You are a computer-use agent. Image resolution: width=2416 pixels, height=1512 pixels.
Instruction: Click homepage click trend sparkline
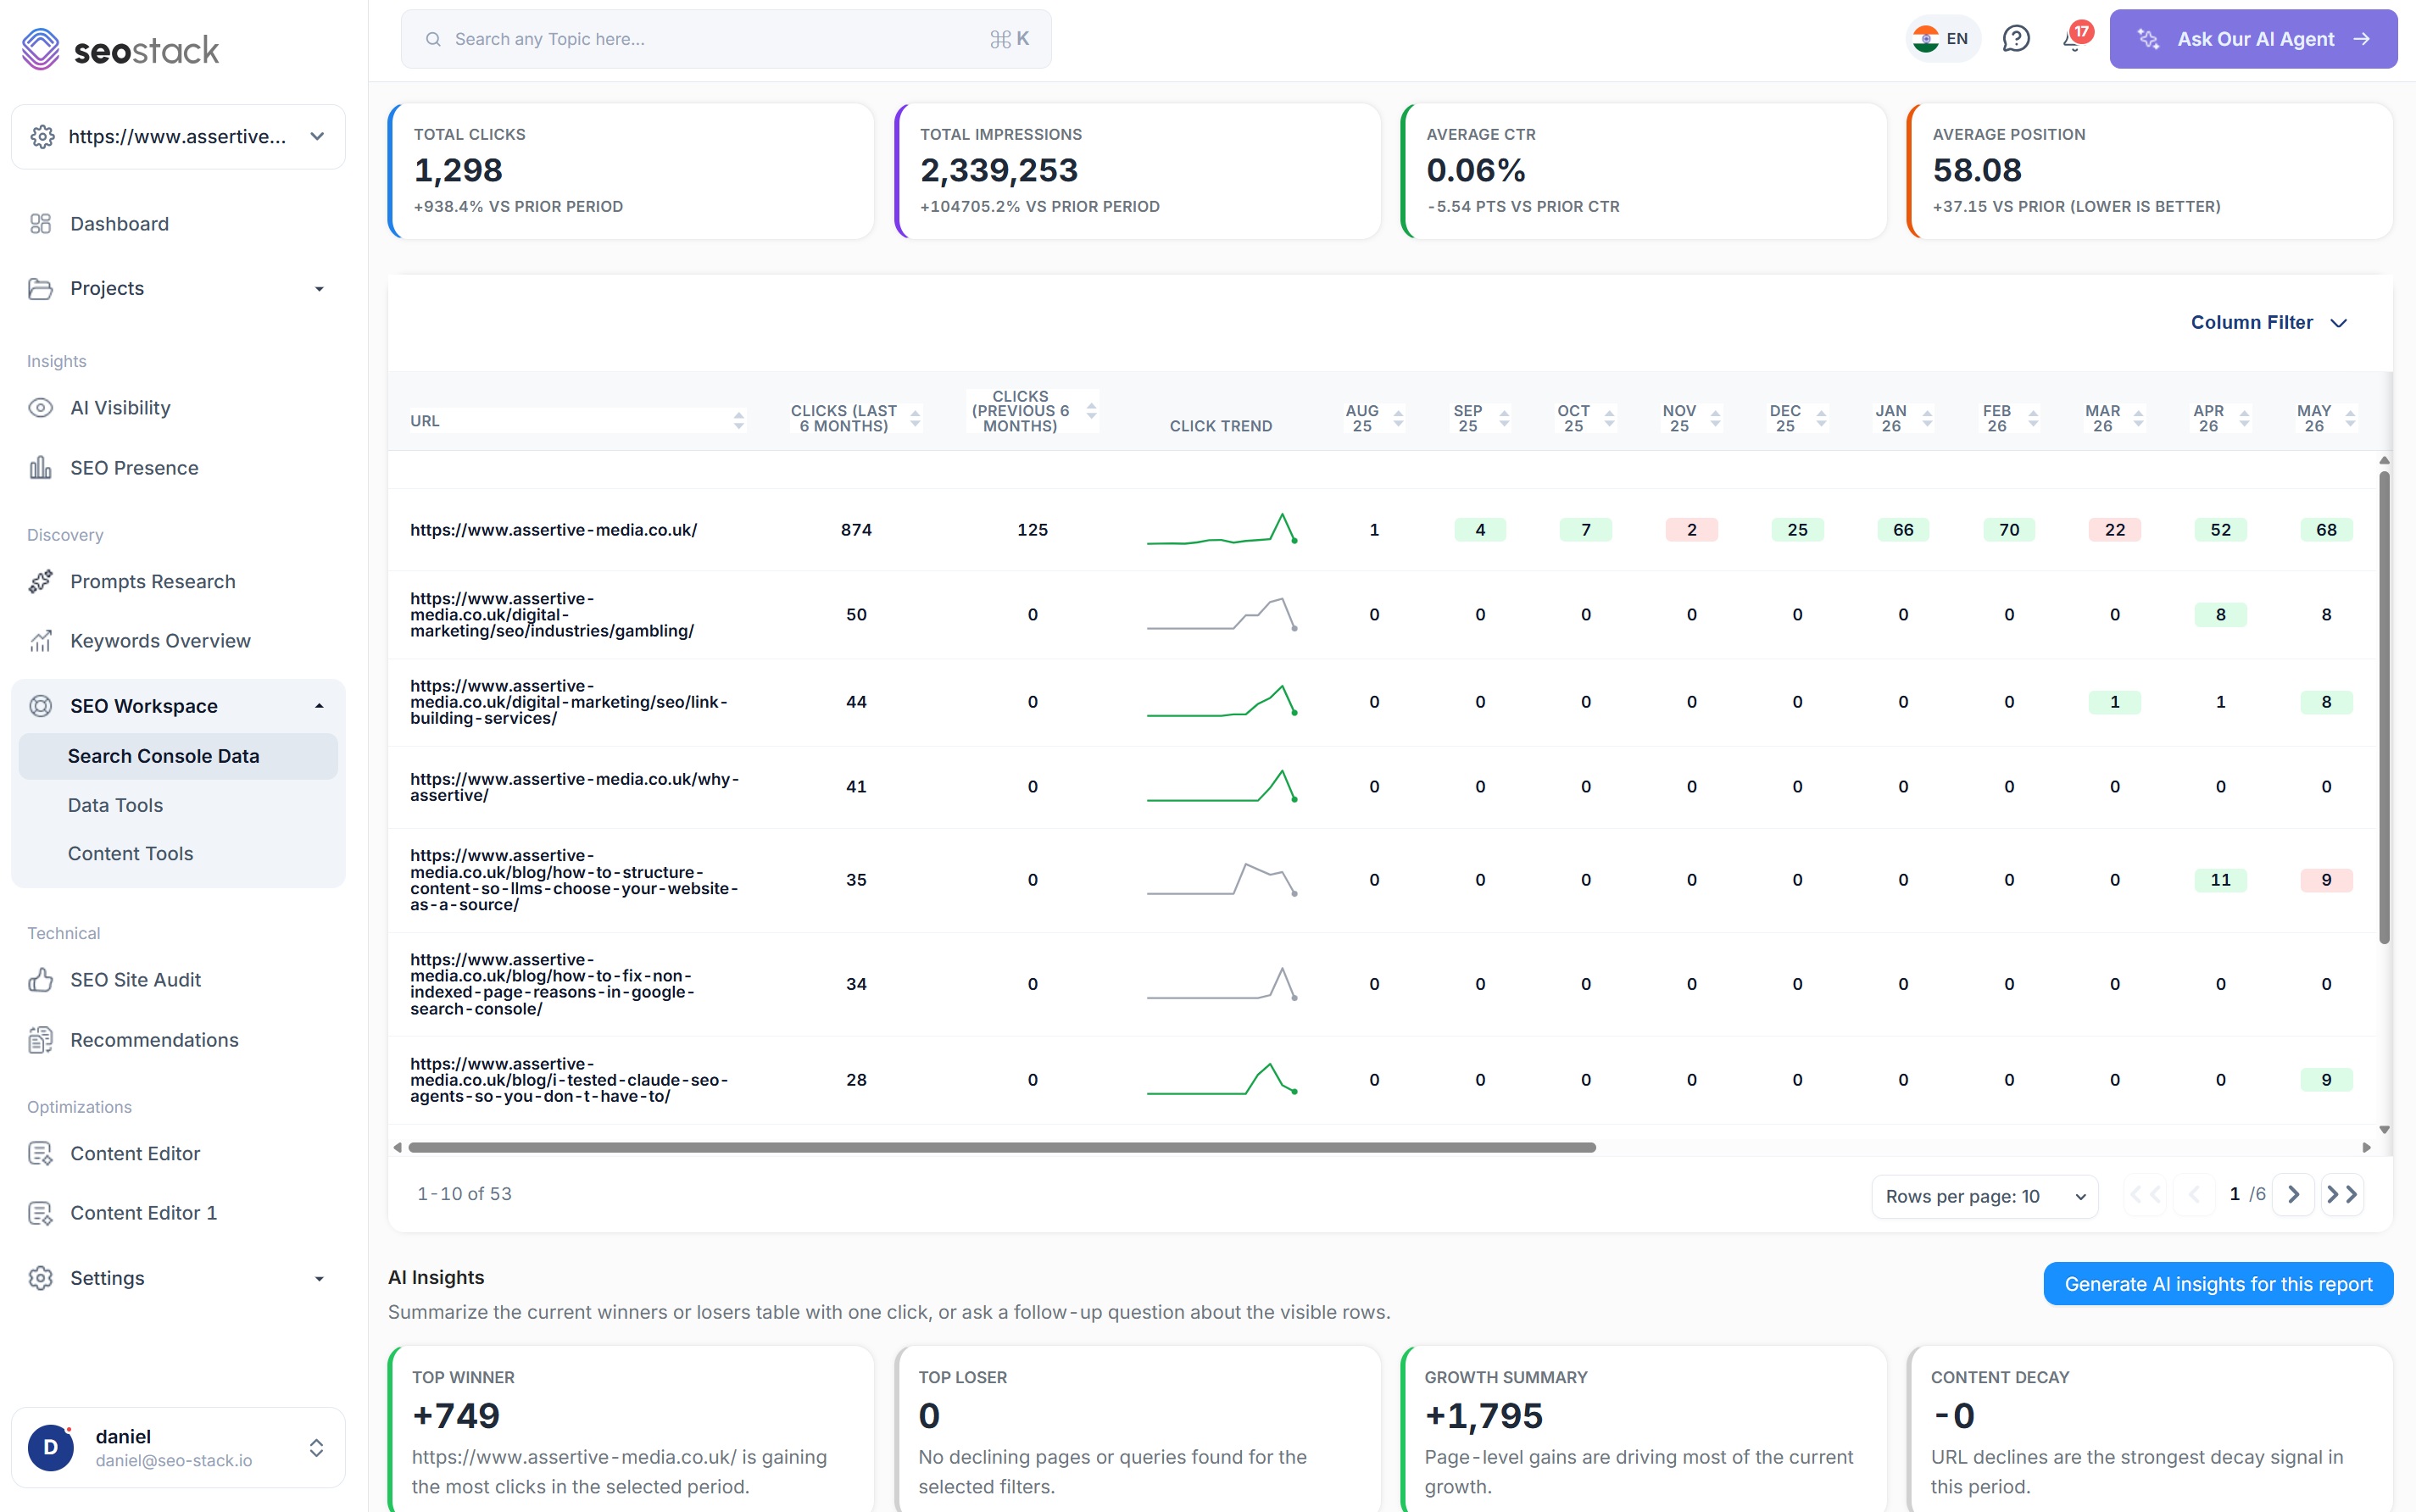coord(1222,530)
